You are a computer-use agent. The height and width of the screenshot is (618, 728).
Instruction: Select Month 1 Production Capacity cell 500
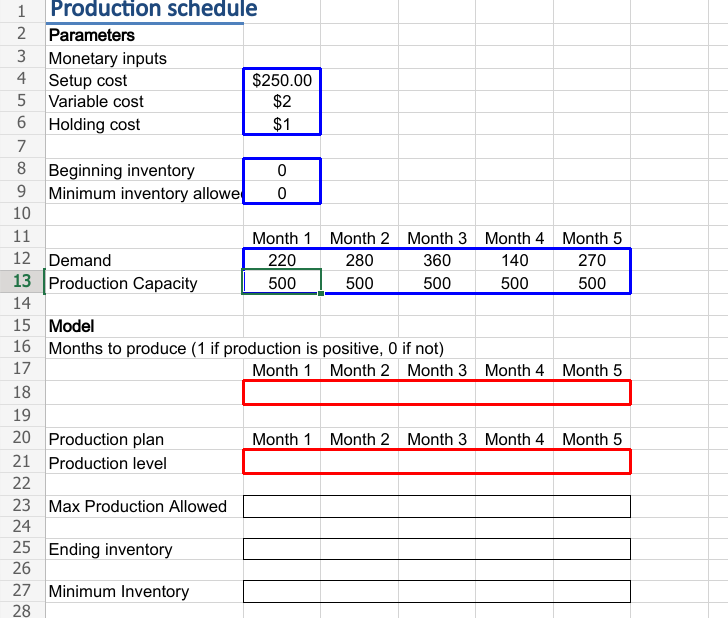pyautogui.click(x=282, y=282)
